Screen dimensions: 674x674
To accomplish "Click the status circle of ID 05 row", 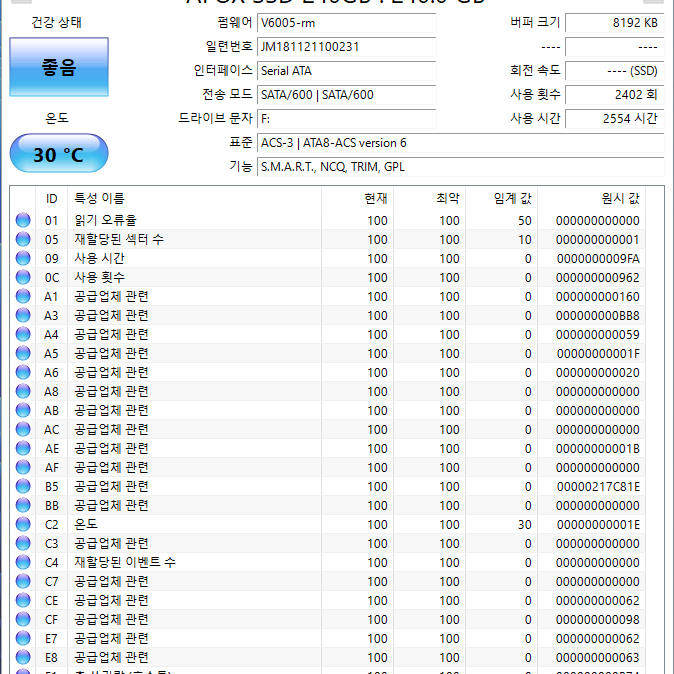I will click(x=23, y=239).
